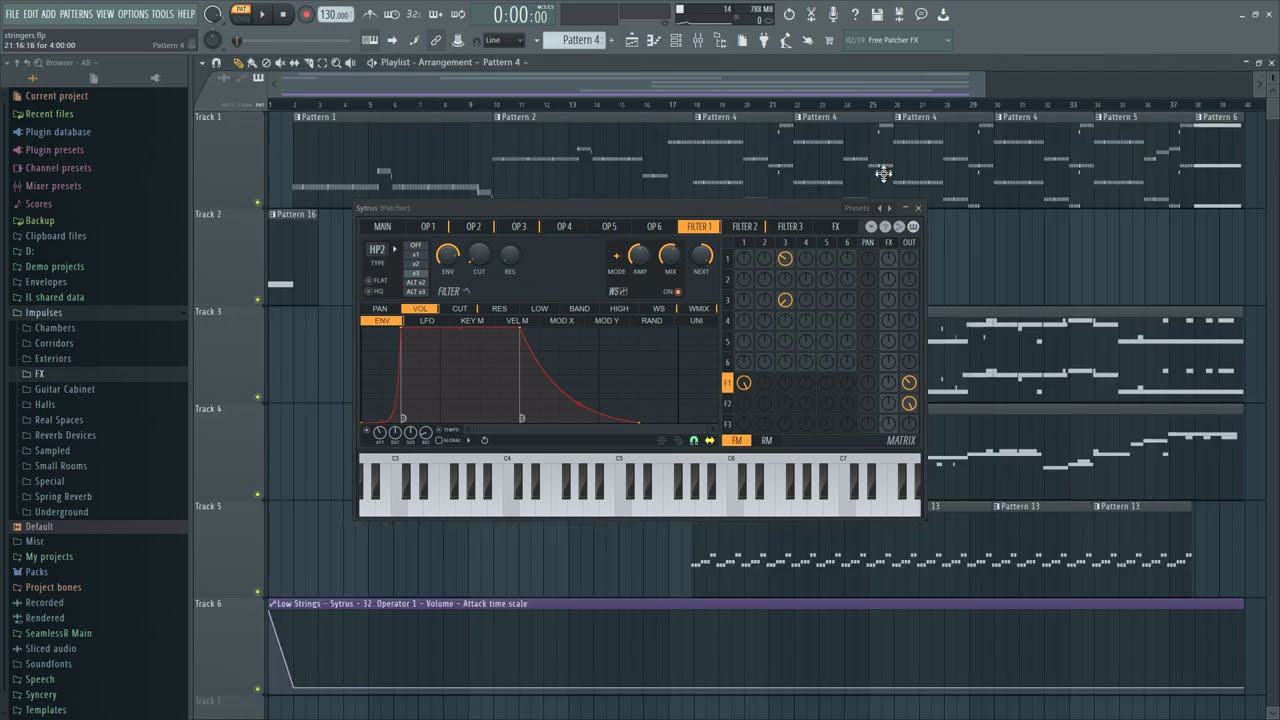
Task: Expand the Reverb Devices folder
Action: pyautogui.click(x=65, y=435)
